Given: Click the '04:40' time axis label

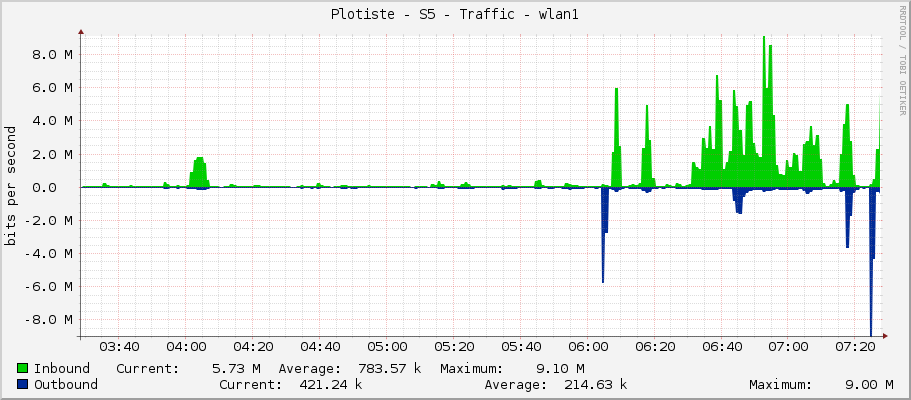Looking at the screenshot, I should click(x=320, y=348).
